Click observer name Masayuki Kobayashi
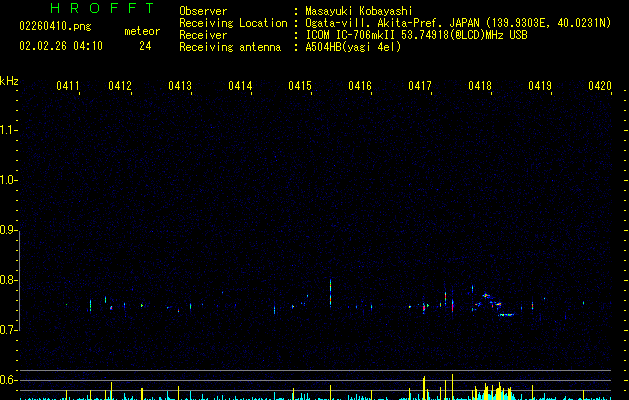 click(359, 11)
